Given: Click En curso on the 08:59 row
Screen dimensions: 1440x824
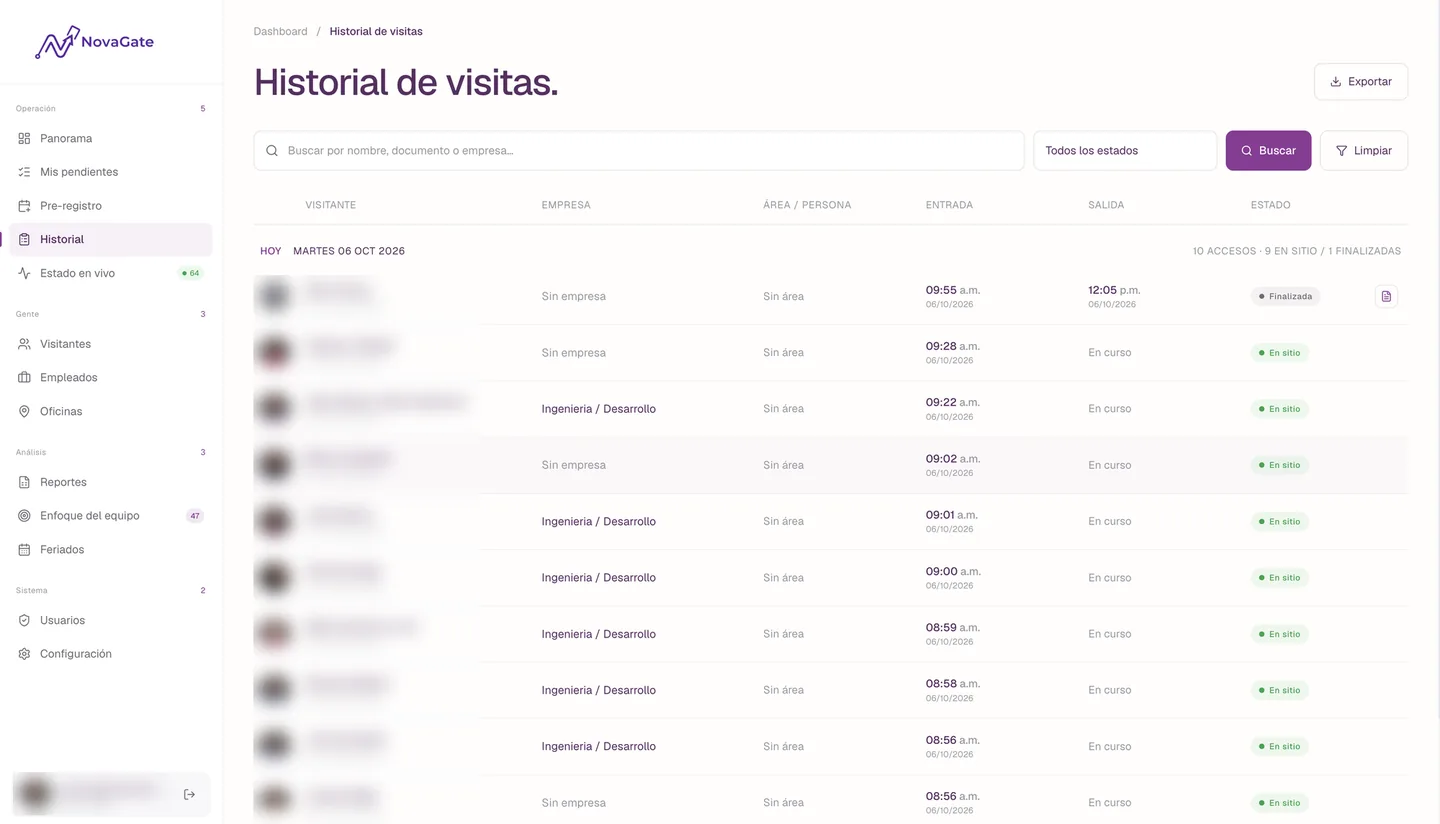Looking at the screenshot, I should pos(1110,634).
